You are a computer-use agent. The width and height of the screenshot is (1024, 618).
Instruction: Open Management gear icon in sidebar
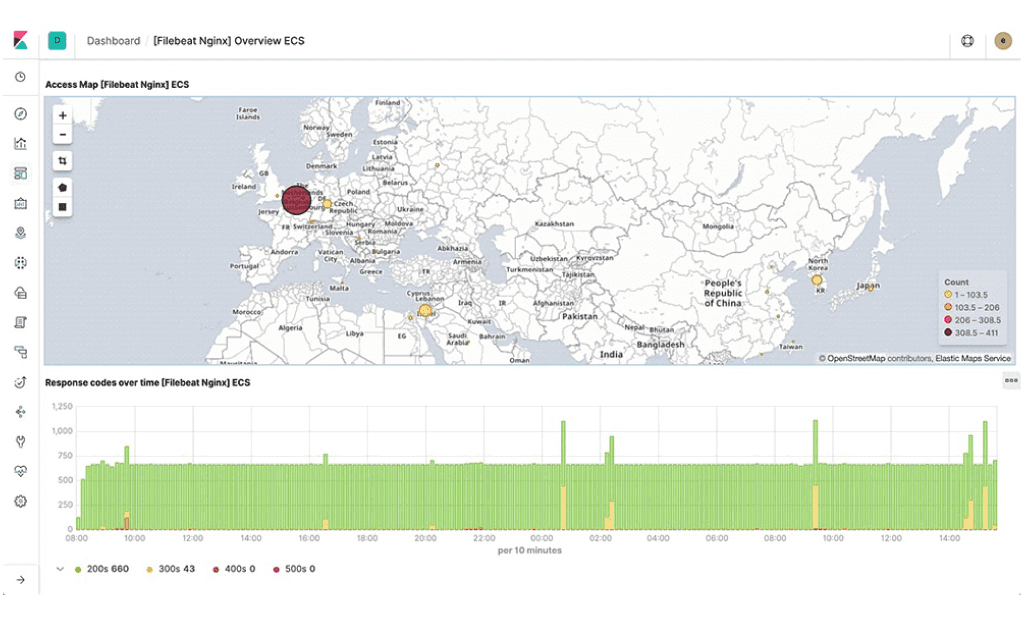(x=20, y=501)
